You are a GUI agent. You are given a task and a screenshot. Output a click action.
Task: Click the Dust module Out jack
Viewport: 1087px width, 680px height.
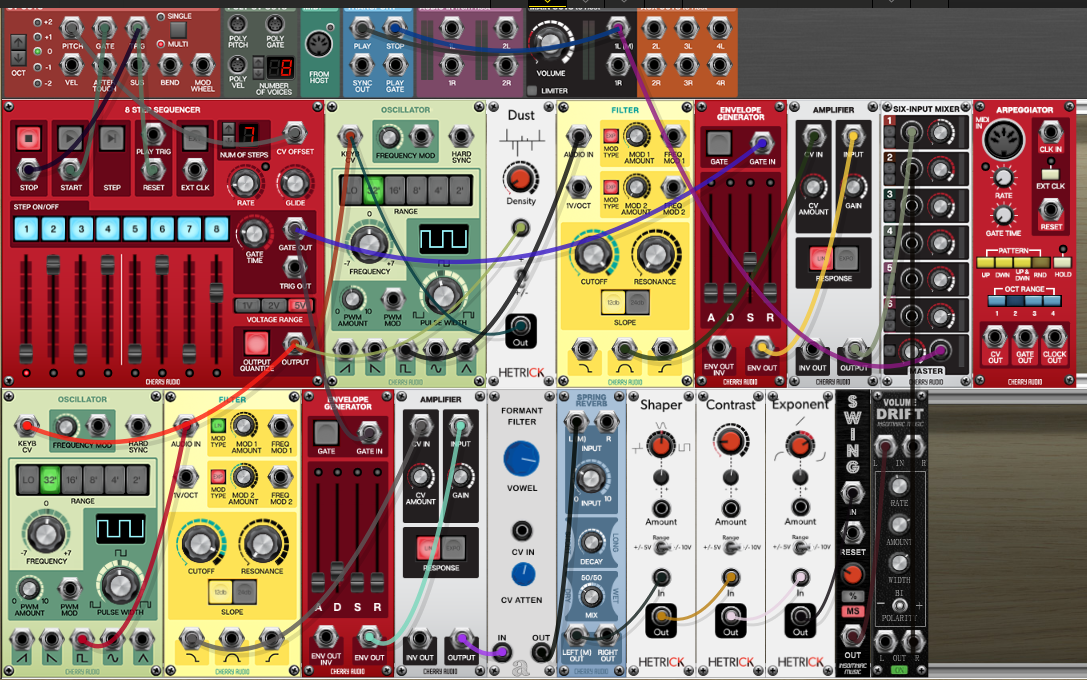pos(521,326)
